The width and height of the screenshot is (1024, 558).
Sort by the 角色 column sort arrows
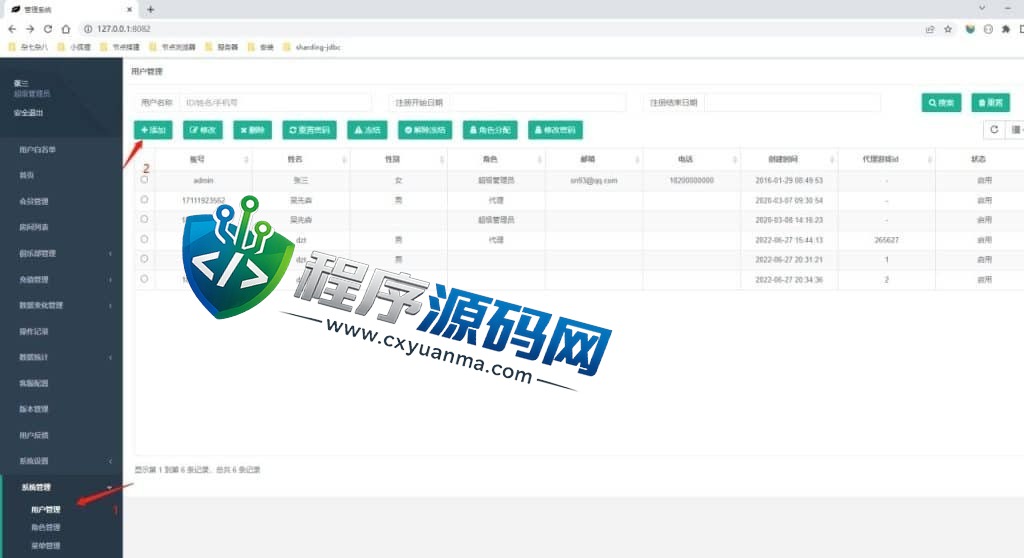click(x=539, y=159)
